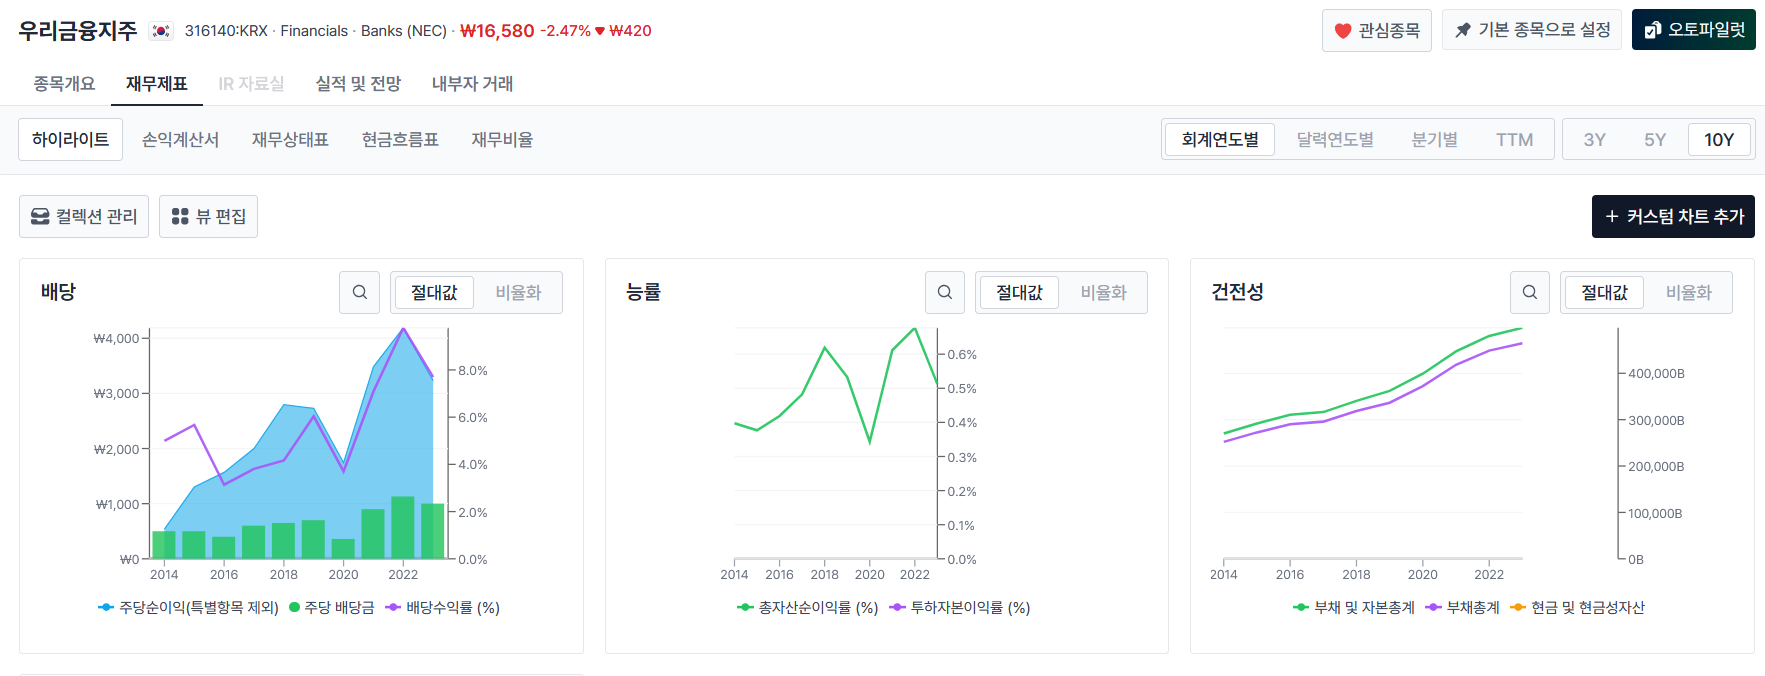This screenshot has height=676, width=1765.
Task: Select 절대값 on the 건전성 chart
Action: point(1604,292)
